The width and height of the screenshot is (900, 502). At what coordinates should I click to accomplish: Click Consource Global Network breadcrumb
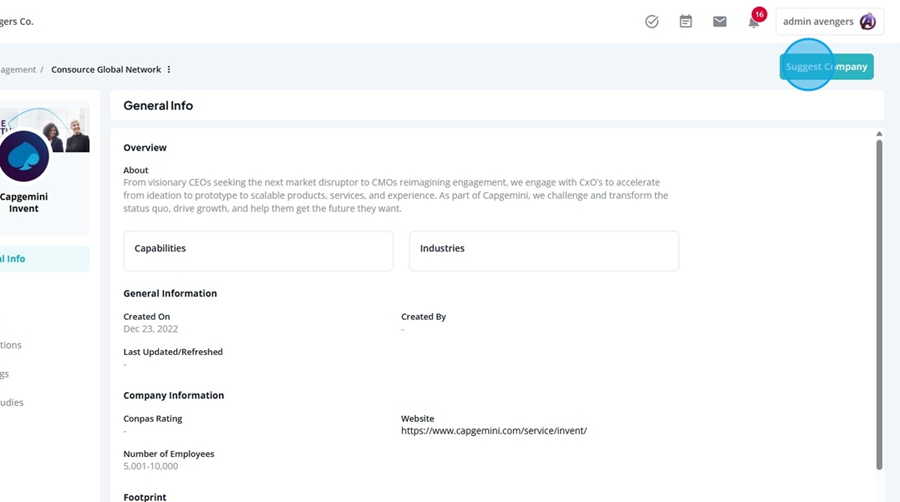click(x=106, y=69)
